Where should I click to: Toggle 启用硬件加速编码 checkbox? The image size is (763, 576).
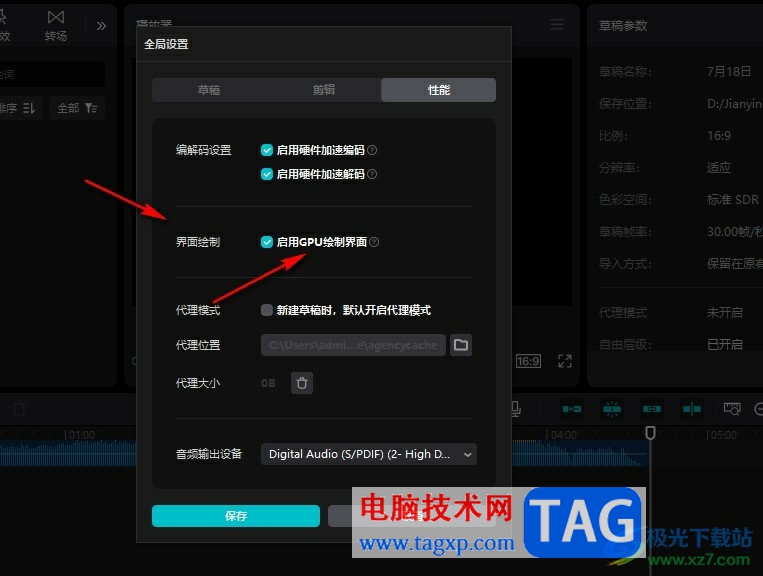[267, 150]
